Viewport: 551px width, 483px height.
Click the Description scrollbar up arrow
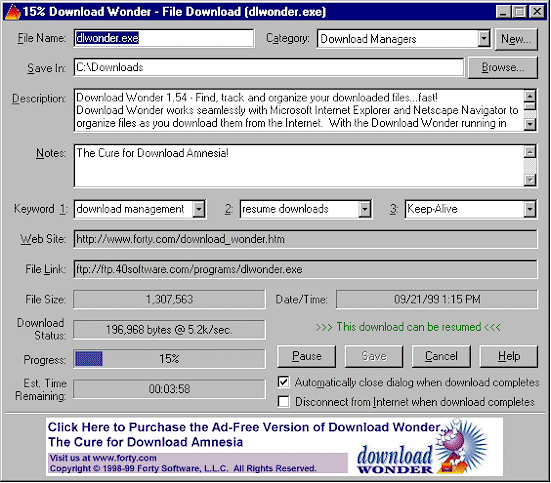click(x=530, y=96)
